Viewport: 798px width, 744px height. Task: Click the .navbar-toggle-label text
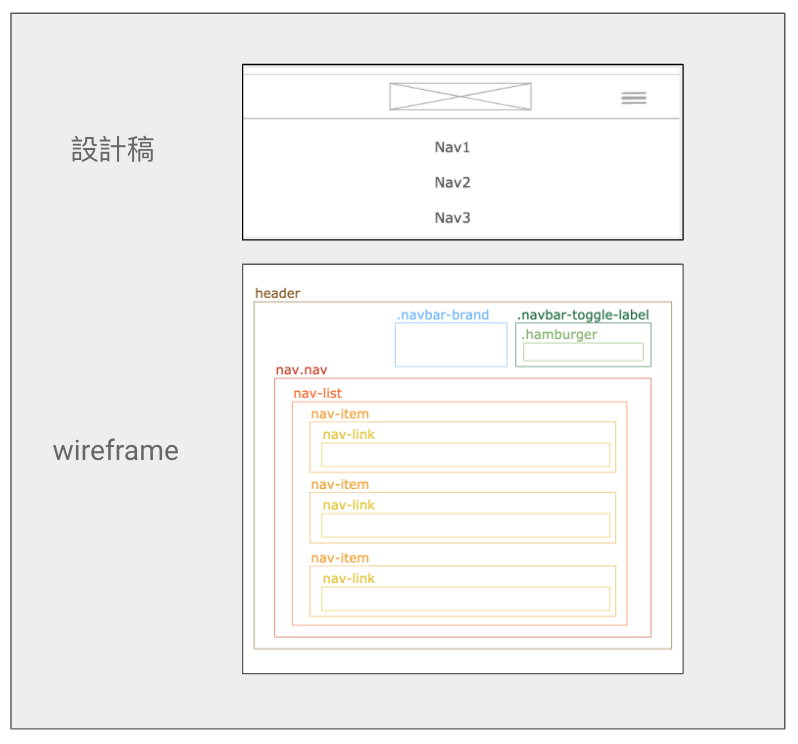coord(583,315)
